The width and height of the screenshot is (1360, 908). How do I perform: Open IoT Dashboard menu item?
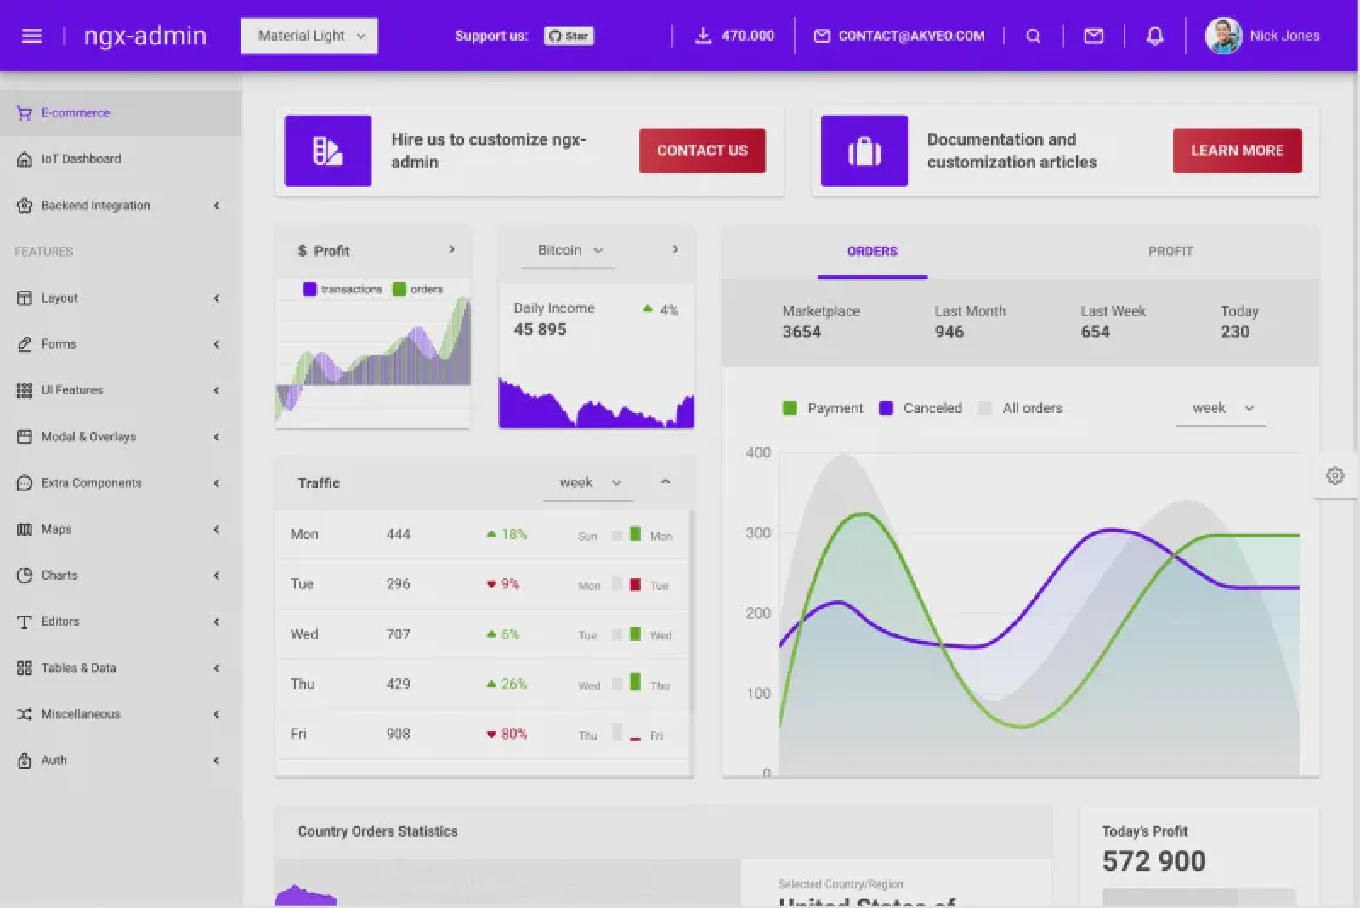pyautogui.click(x=120, y=159)
